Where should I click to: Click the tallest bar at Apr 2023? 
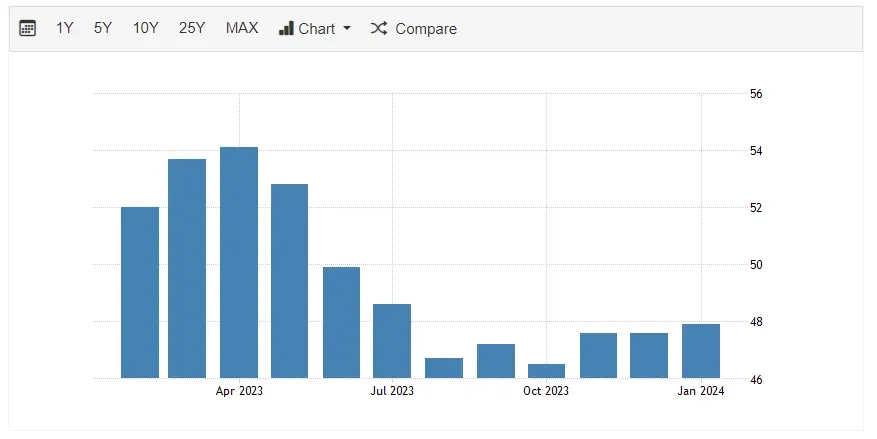pos(239,262)
